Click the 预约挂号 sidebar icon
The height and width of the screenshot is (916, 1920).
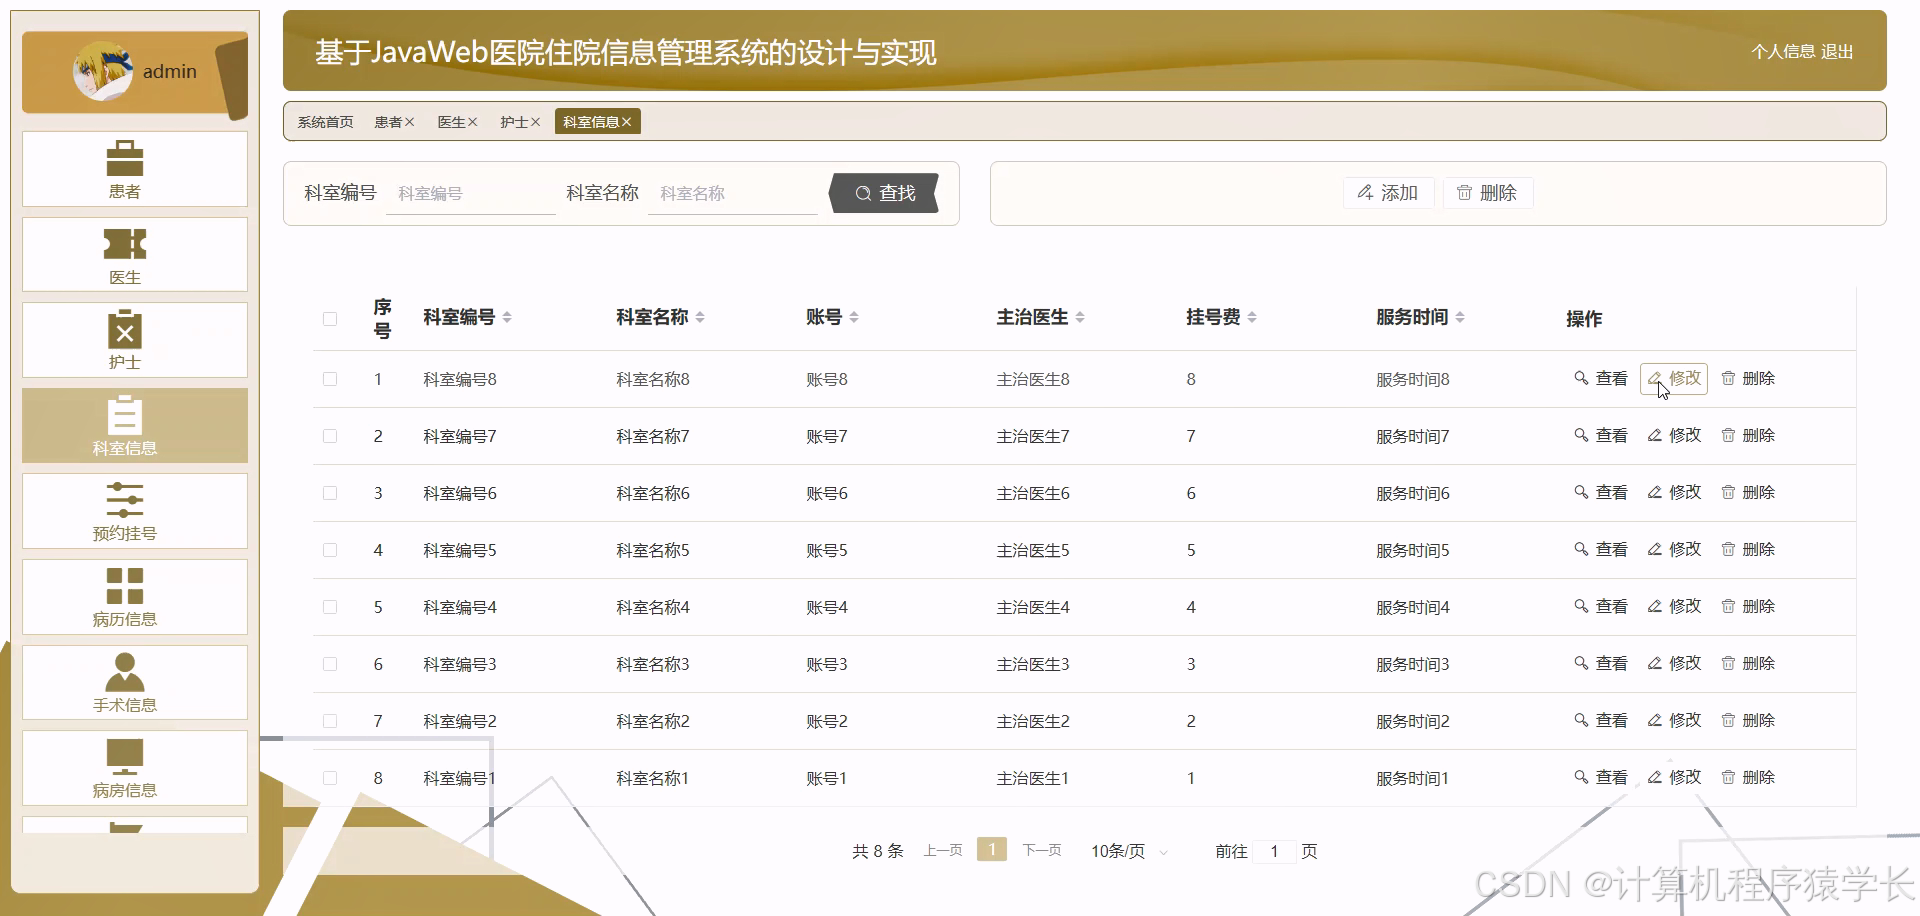pos(133,511)
